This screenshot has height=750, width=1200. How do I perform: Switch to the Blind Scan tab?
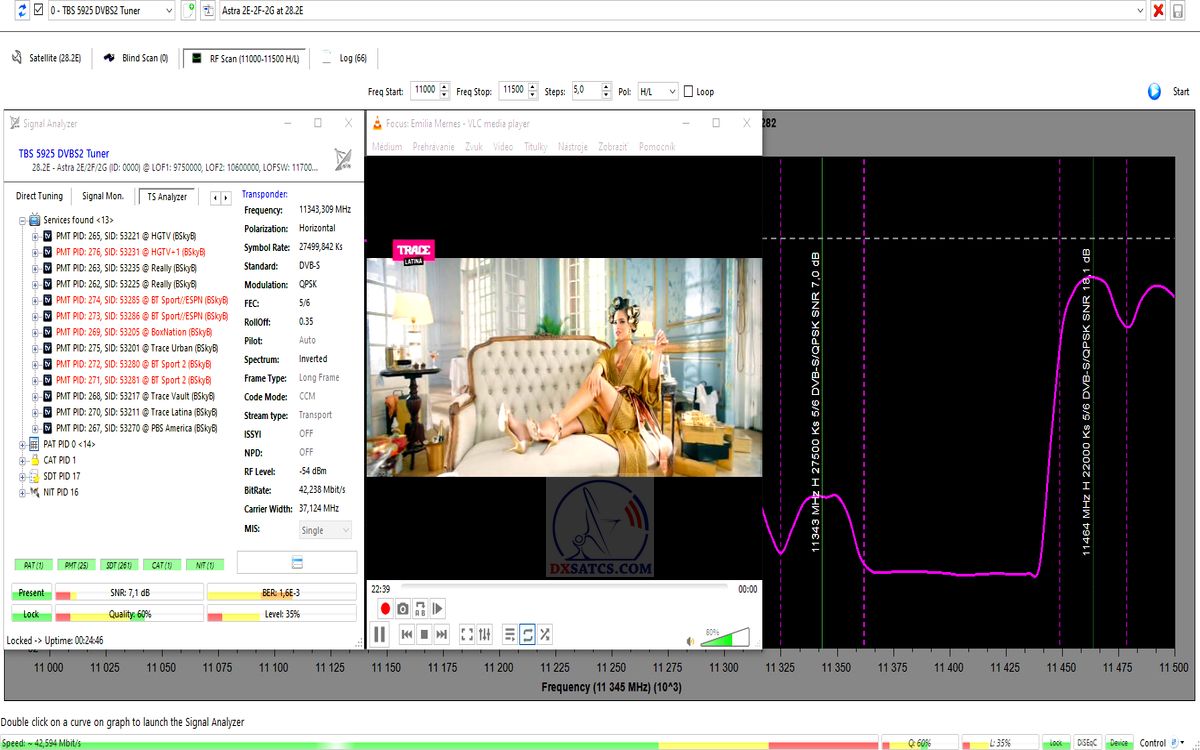[135, 58]
